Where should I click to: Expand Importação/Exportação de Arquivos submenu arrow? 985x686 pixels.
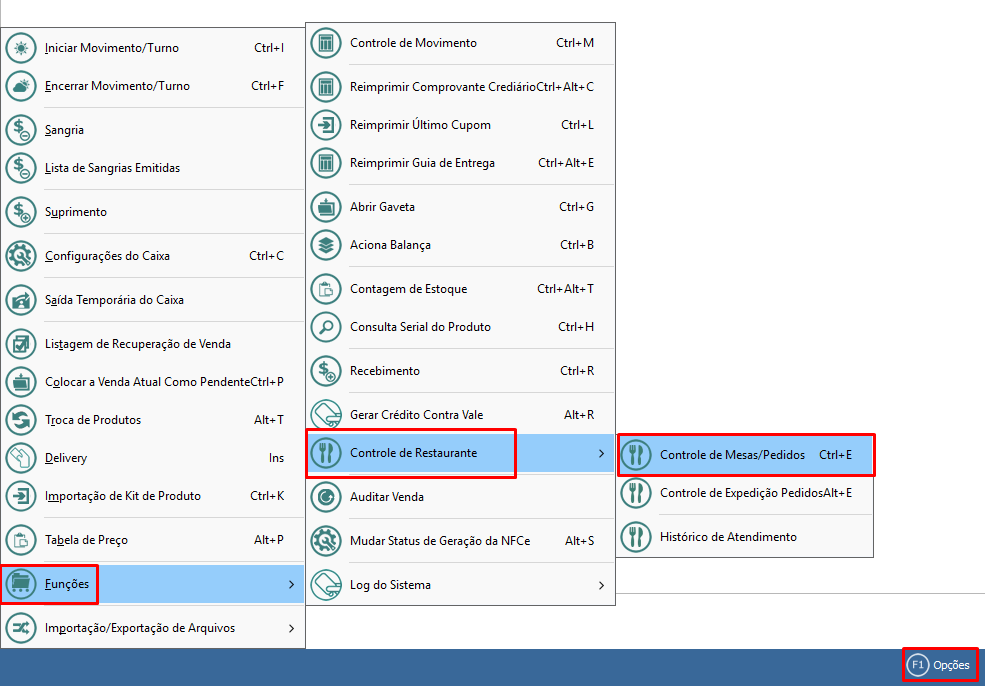coord(290,628)
